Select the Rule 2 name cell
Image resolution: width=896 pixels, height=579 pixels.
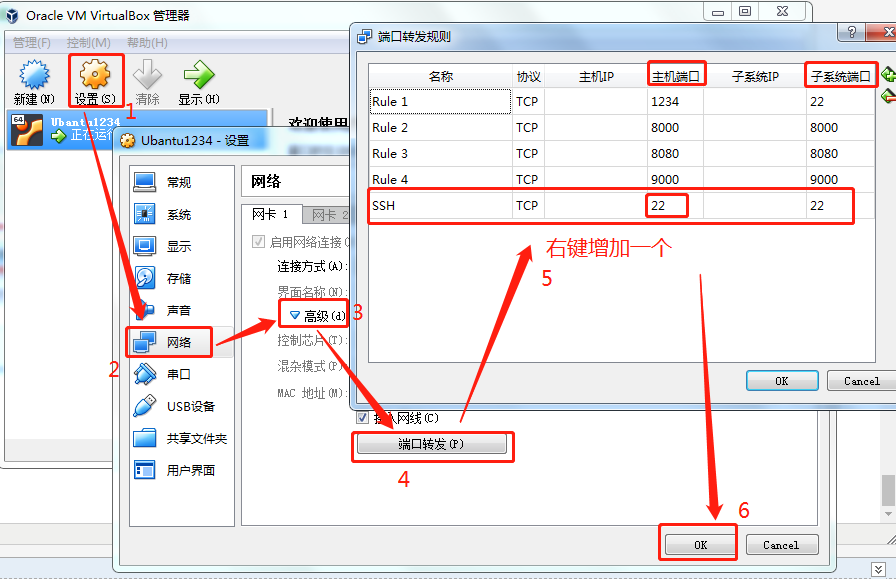pos(441,127)
